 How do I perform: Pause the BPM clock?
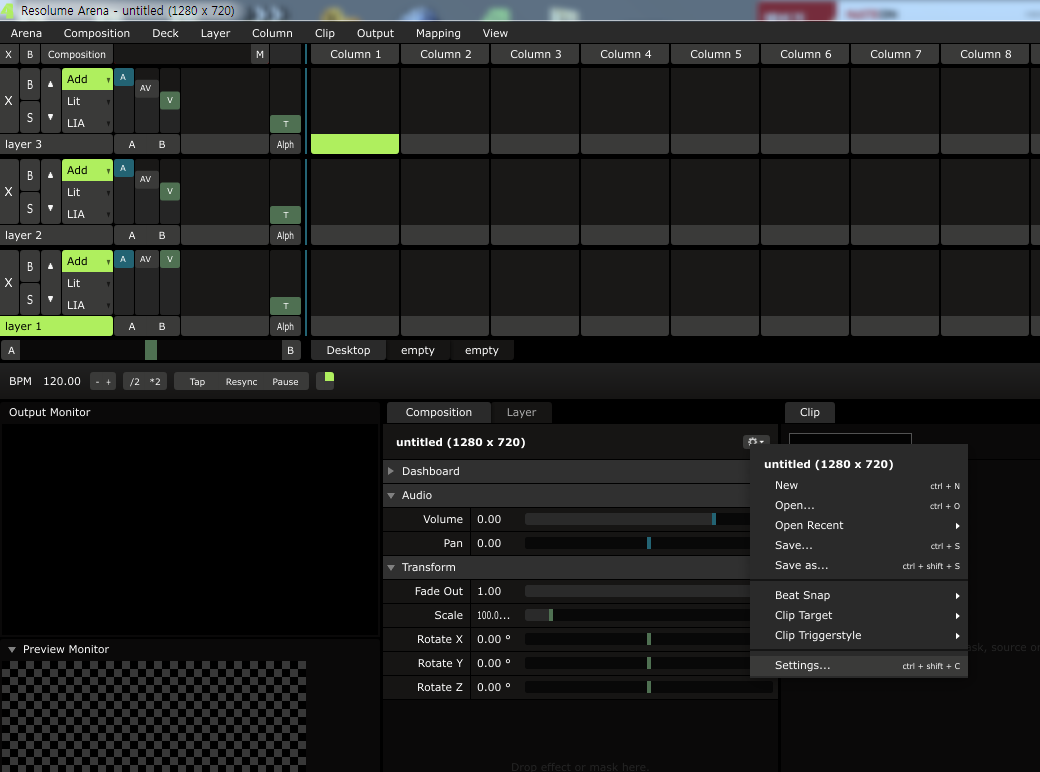[285, 382]
